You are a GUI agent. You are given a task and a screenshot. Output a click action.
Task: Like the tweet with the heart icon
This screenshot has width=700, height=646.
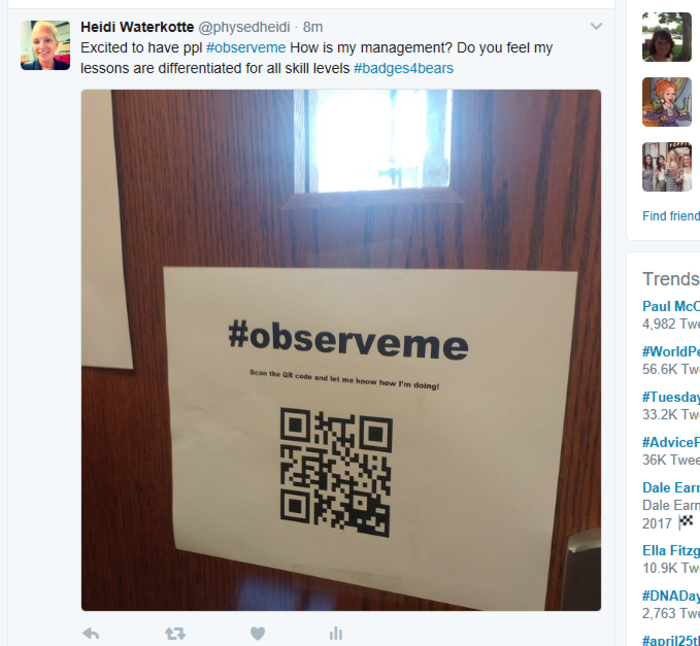click(258, 633)
